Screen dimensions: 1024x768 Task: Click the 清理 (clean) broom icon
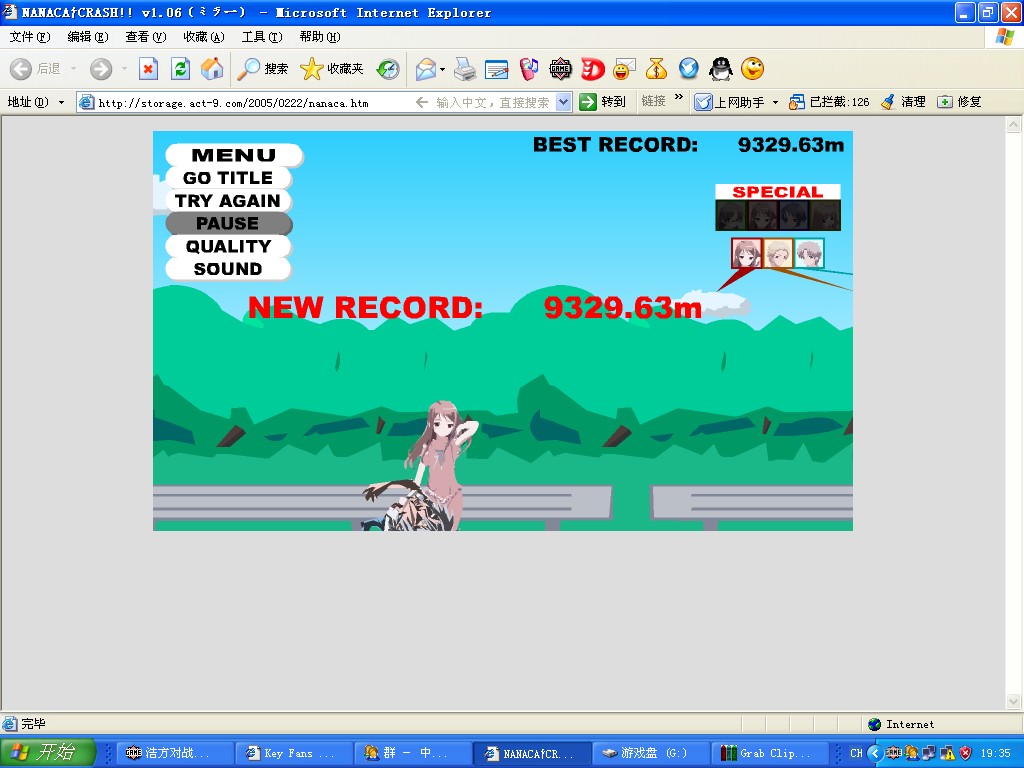pyautogui.click(x=887, y=102)
